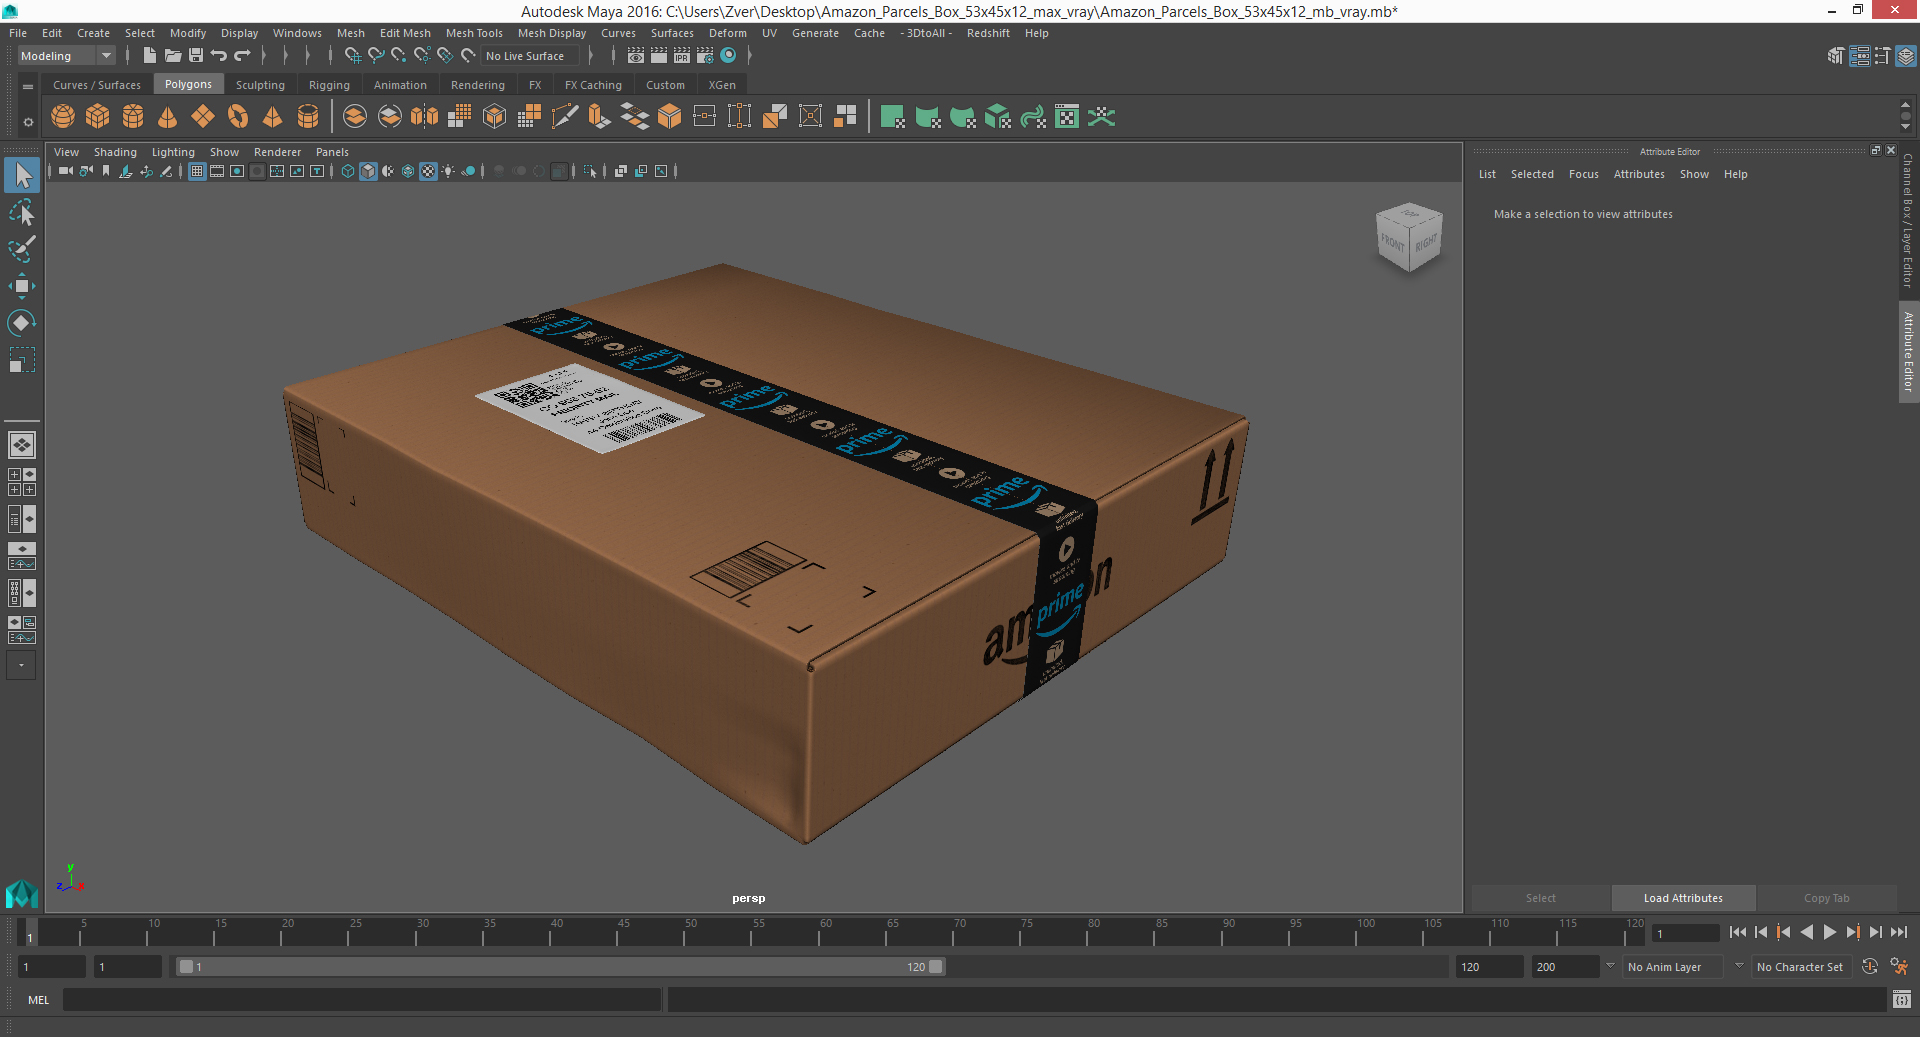This screenshot has height=1037, width=1920.
Task: Create a polygon pyramid from the shelf
Action: click(x=273, y=117)
